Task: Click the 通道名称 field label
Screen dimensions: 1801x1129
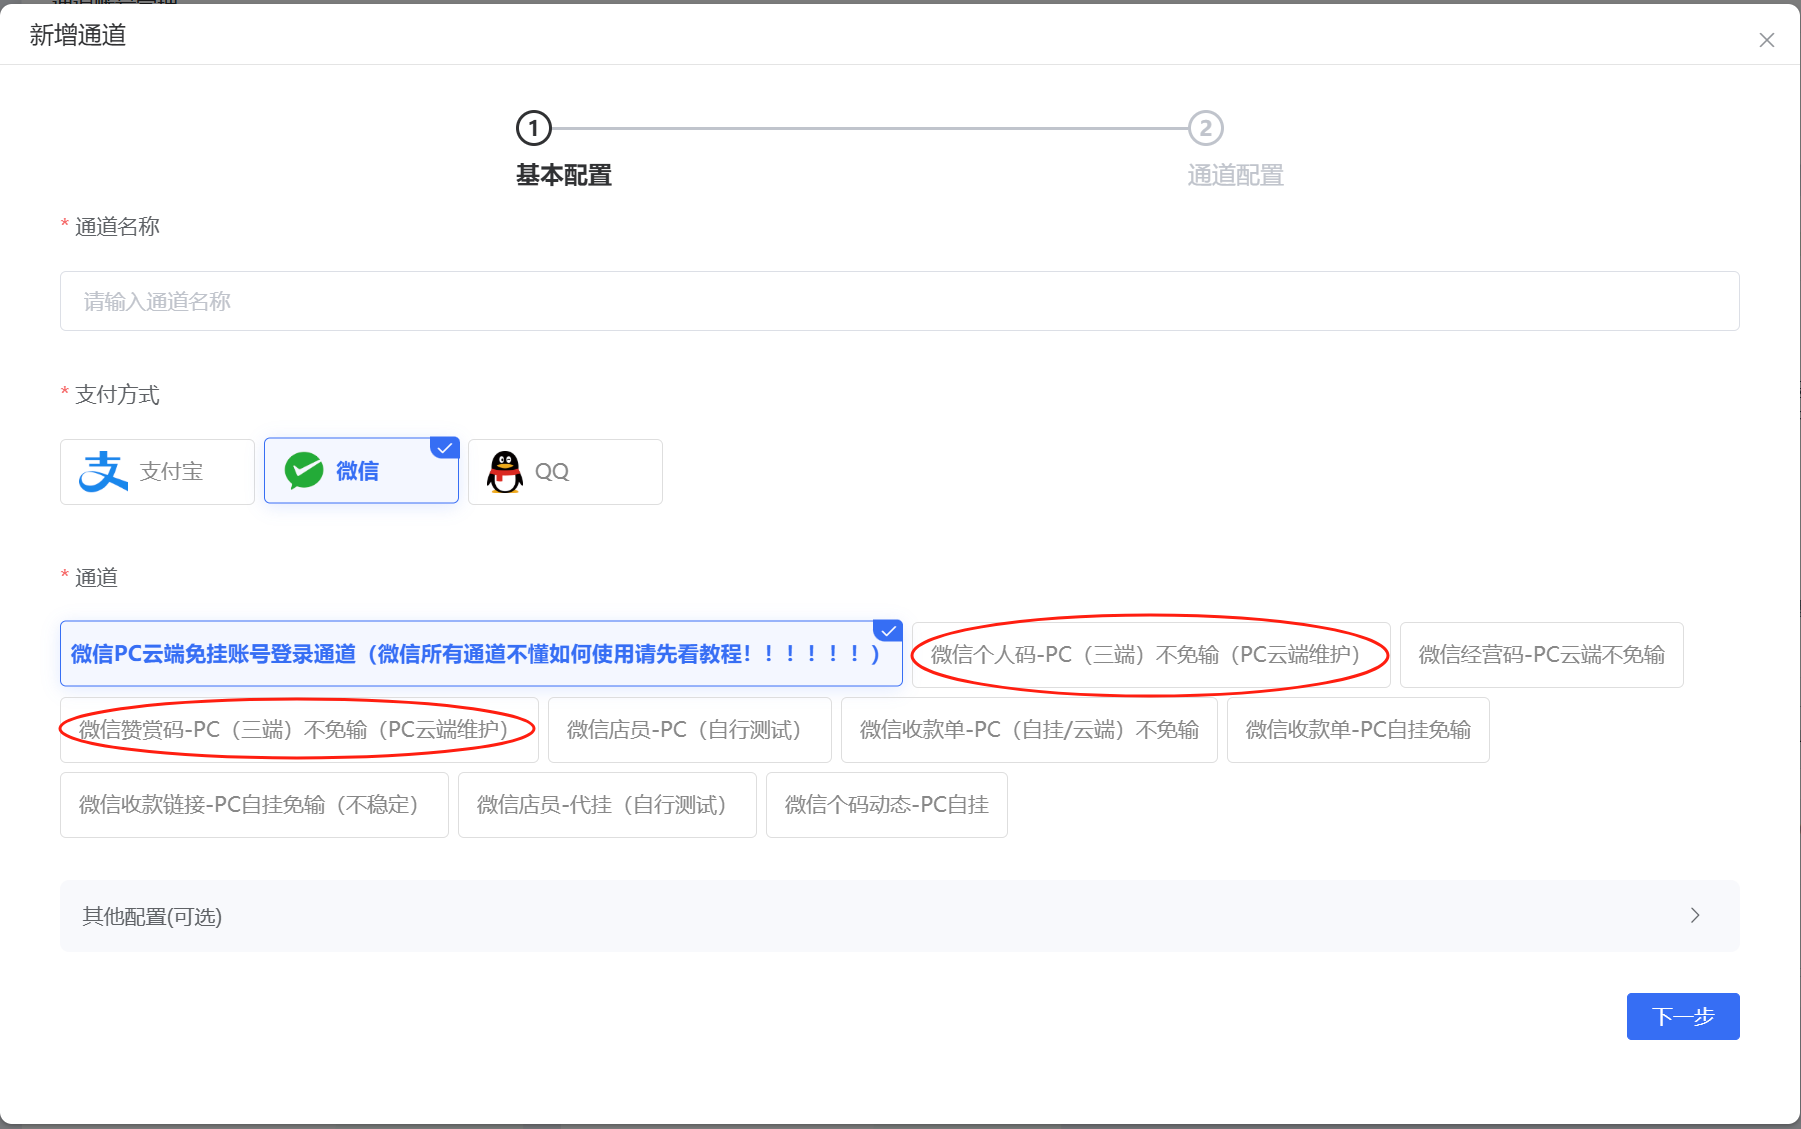Action: (x=117, y=227)
